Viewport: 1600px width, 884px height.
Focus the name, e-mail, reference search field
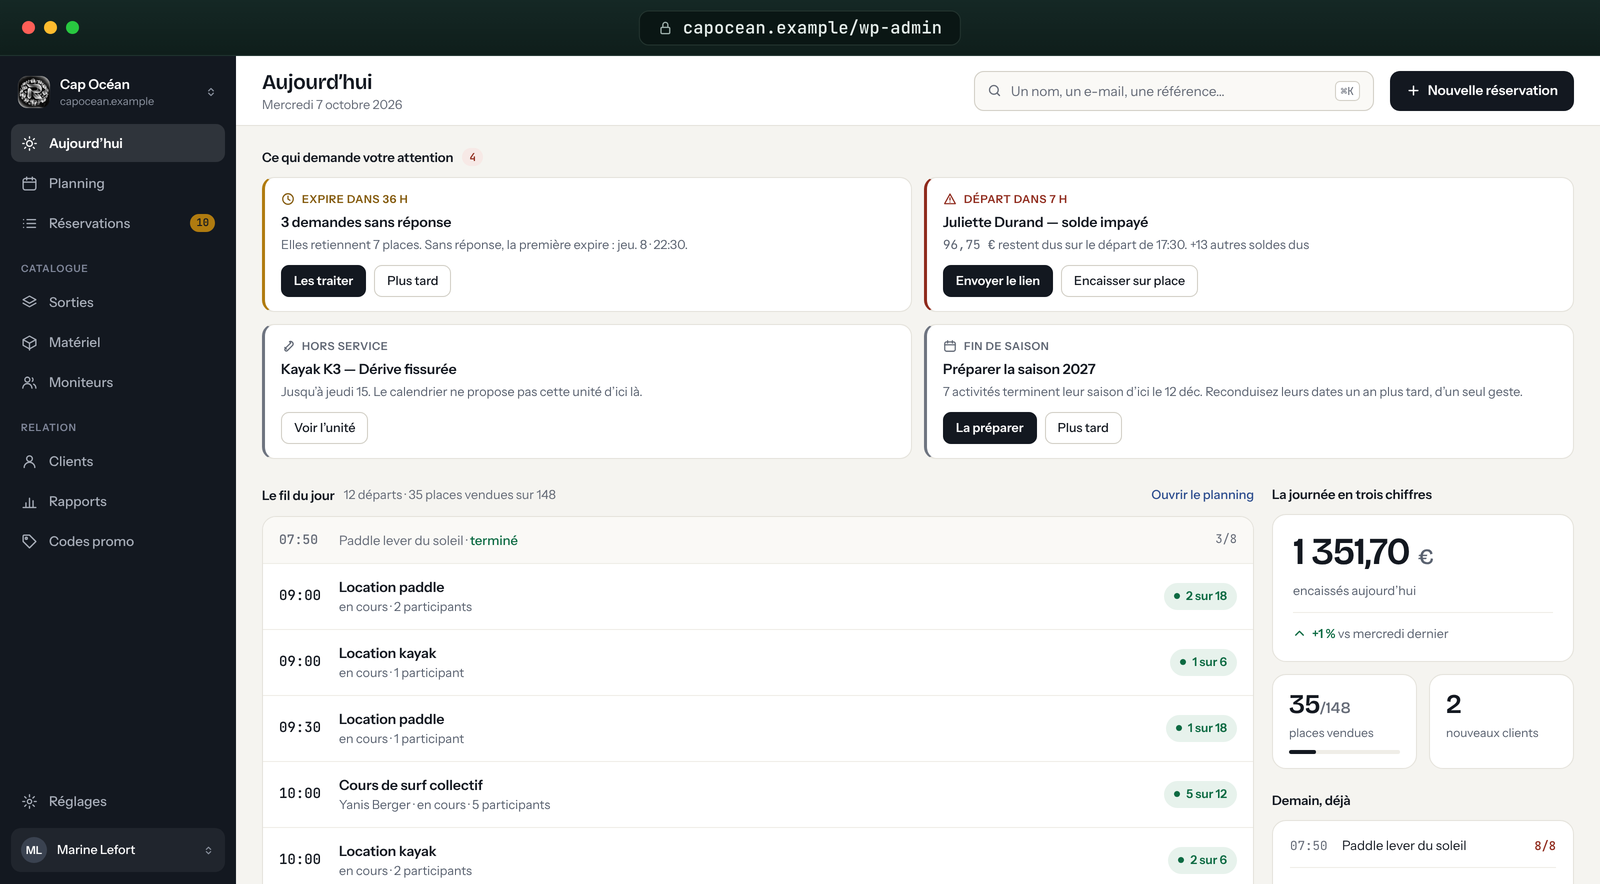pyautogui.click(x=1173, y=91)
